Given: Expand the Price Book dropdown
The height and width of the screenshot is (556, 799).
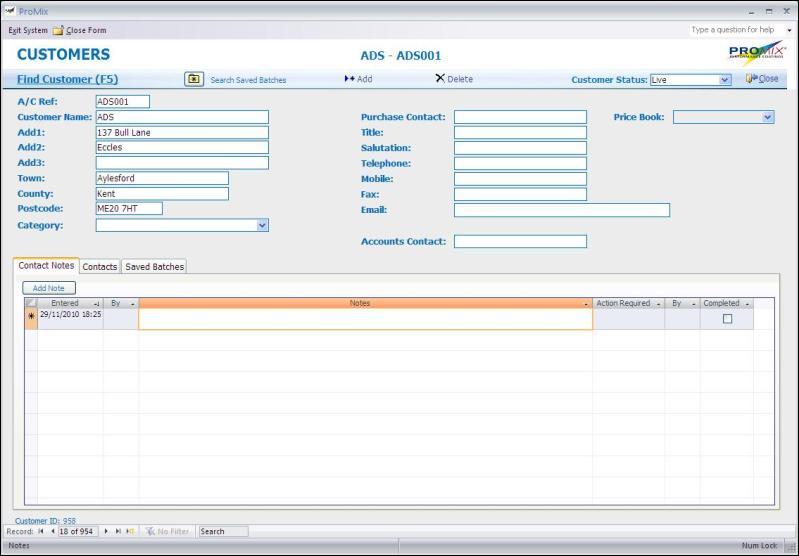Looking at the screenshot, I should tap(767, 117).
